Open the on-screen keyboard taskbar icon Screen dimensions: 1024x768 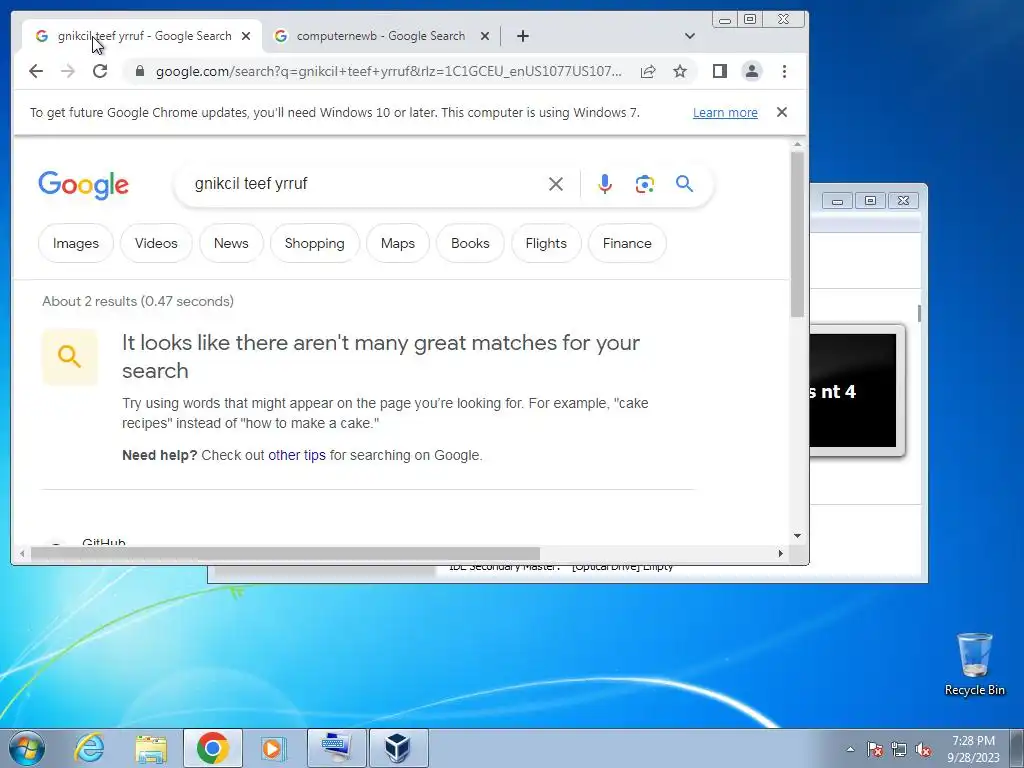point(337,748)
